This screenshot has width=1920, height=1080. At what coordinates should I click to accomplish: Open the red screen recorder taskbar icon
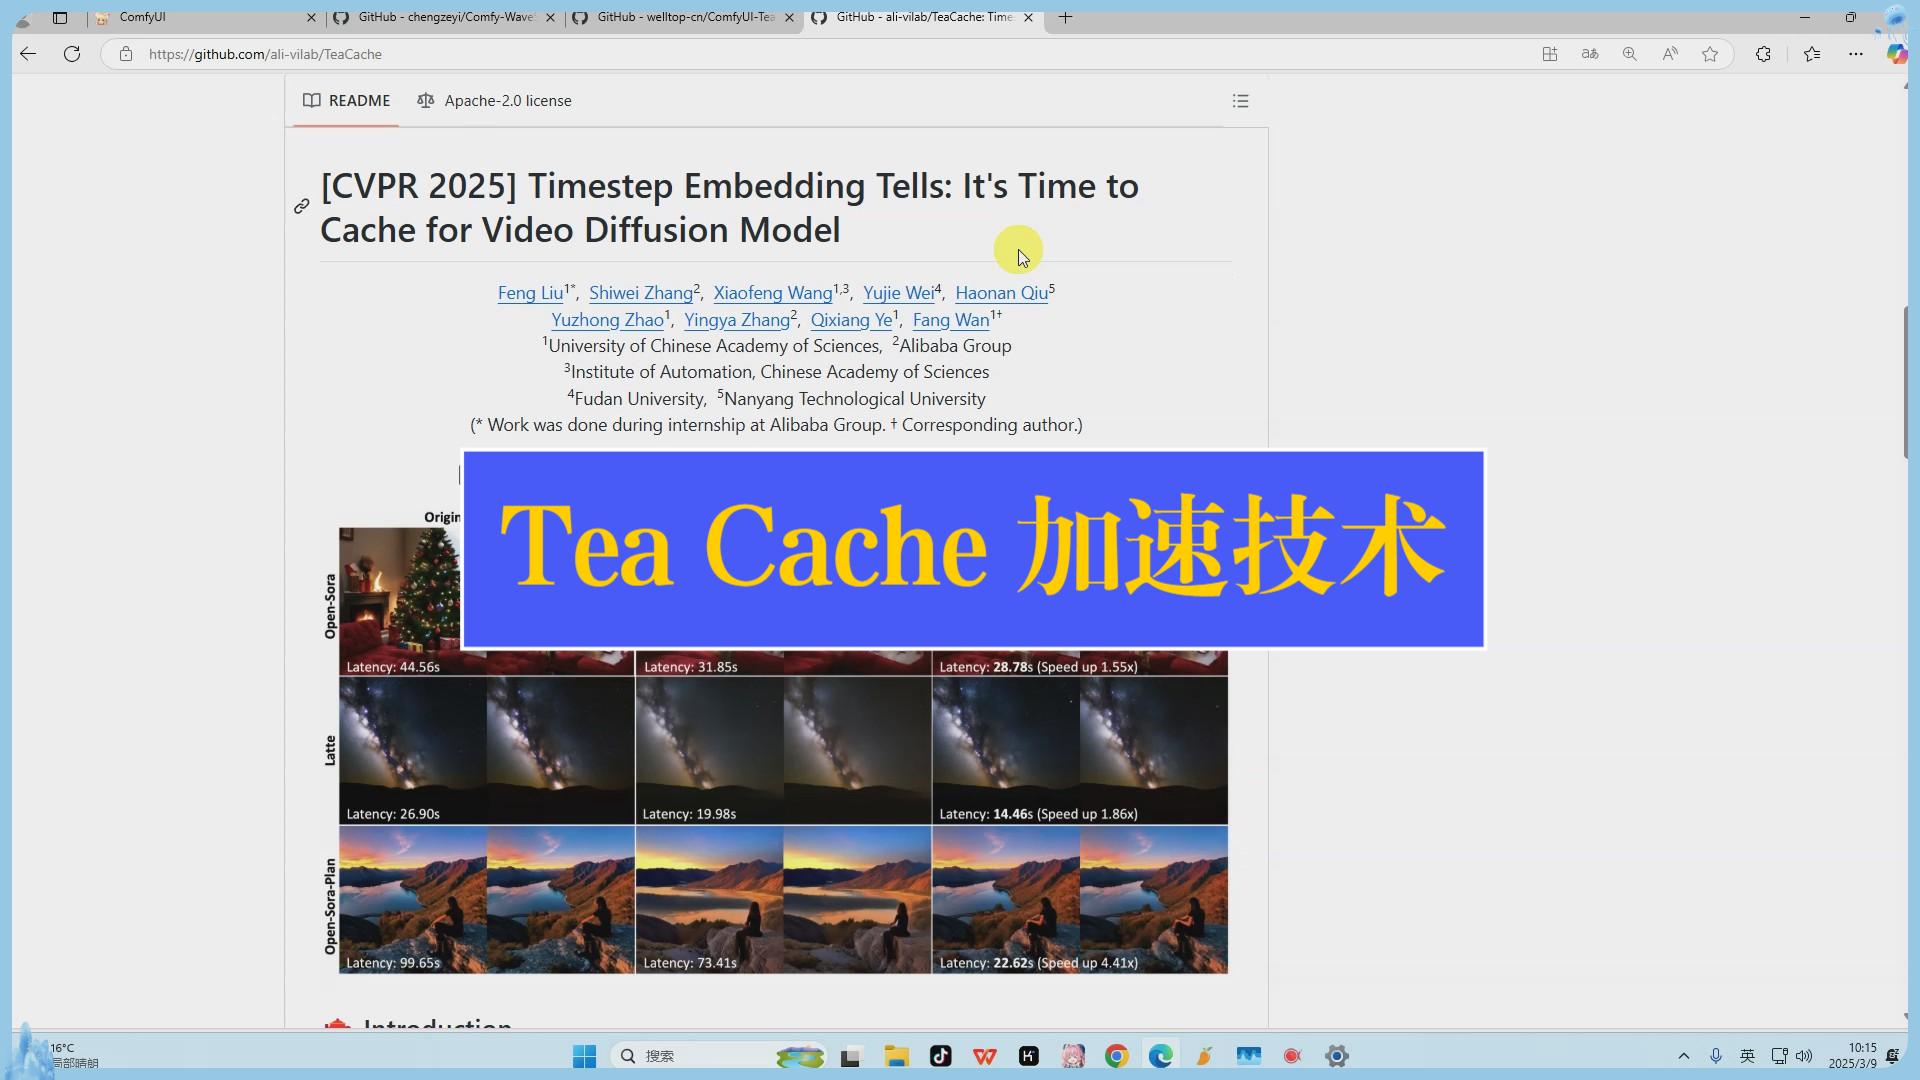[x=1292, y=1056]
